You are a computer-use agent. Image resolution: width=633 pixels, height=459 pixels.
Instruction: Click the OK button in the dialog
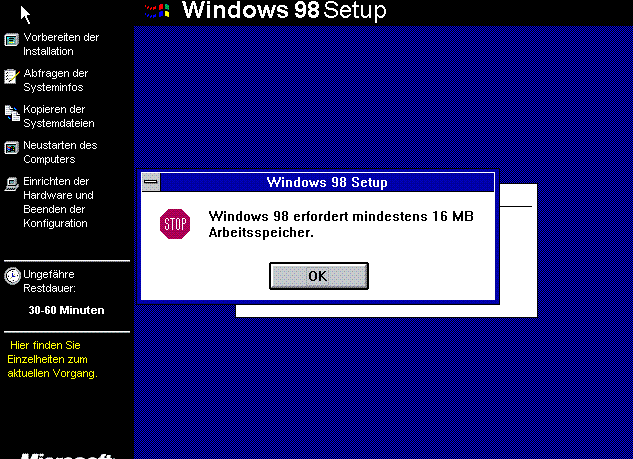[319, 276]
